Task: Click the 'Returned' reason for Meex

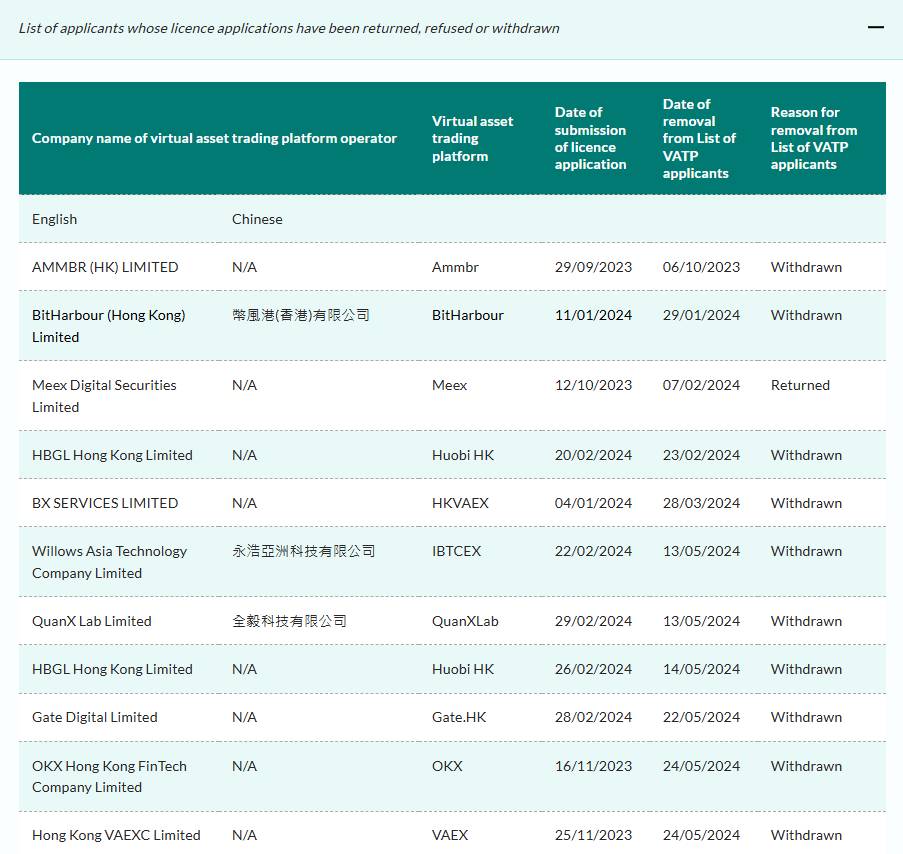Action: tap(800, 385)
